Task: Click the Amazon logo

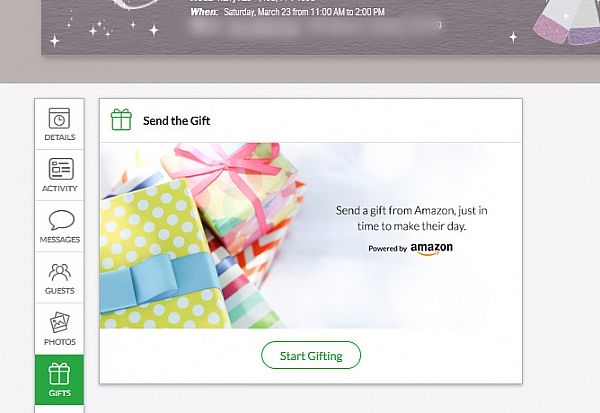Action: 431,248
